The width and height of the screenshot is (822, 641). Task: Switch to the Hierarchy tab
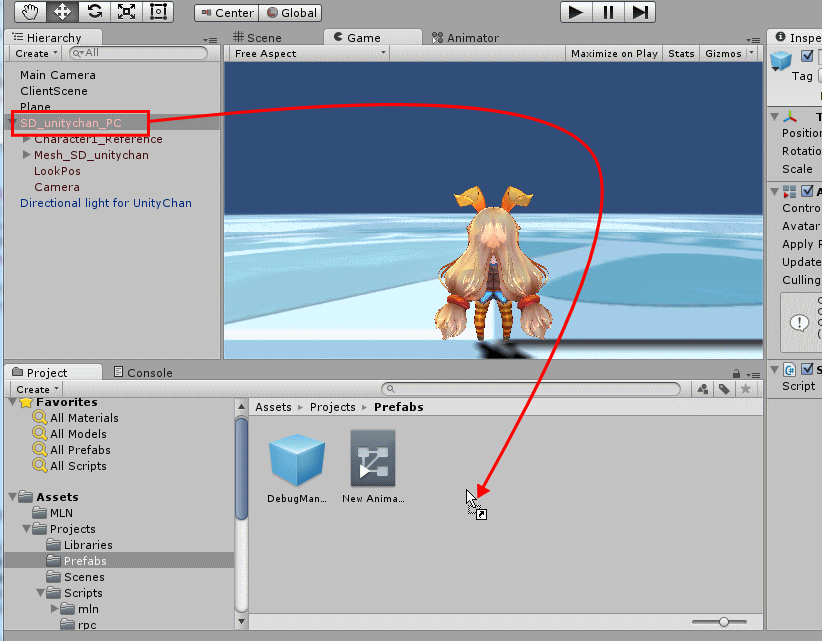(x=53, y=38)
